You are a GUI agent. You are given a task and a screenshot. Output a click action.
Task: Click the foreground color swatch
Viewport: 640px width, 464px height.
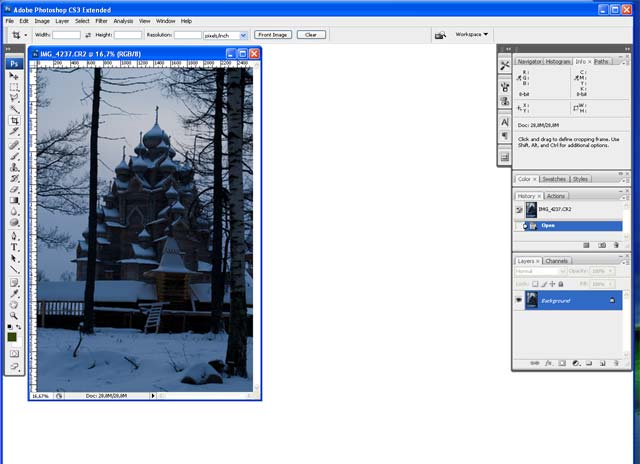pos(12,336)
